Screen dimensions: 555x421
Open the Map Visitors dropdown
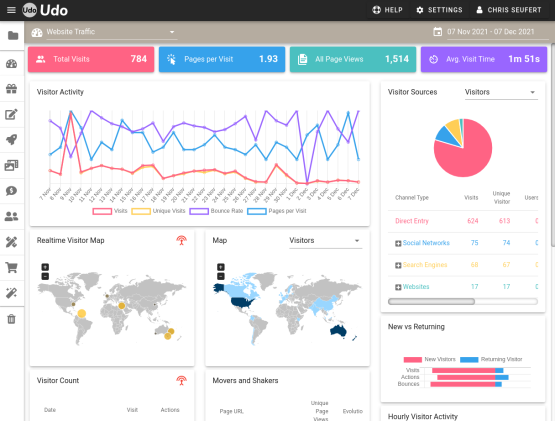325,240
